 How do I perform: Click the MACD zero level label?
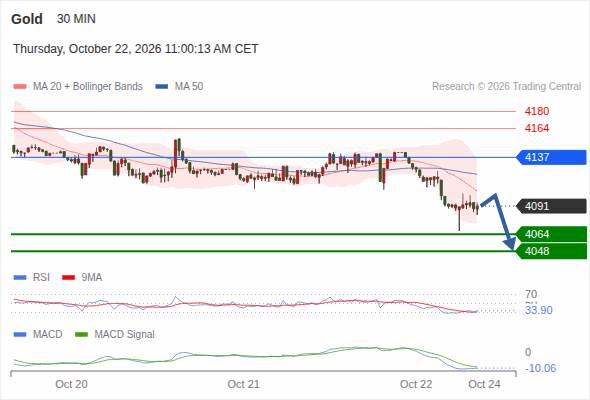point(528,353)
